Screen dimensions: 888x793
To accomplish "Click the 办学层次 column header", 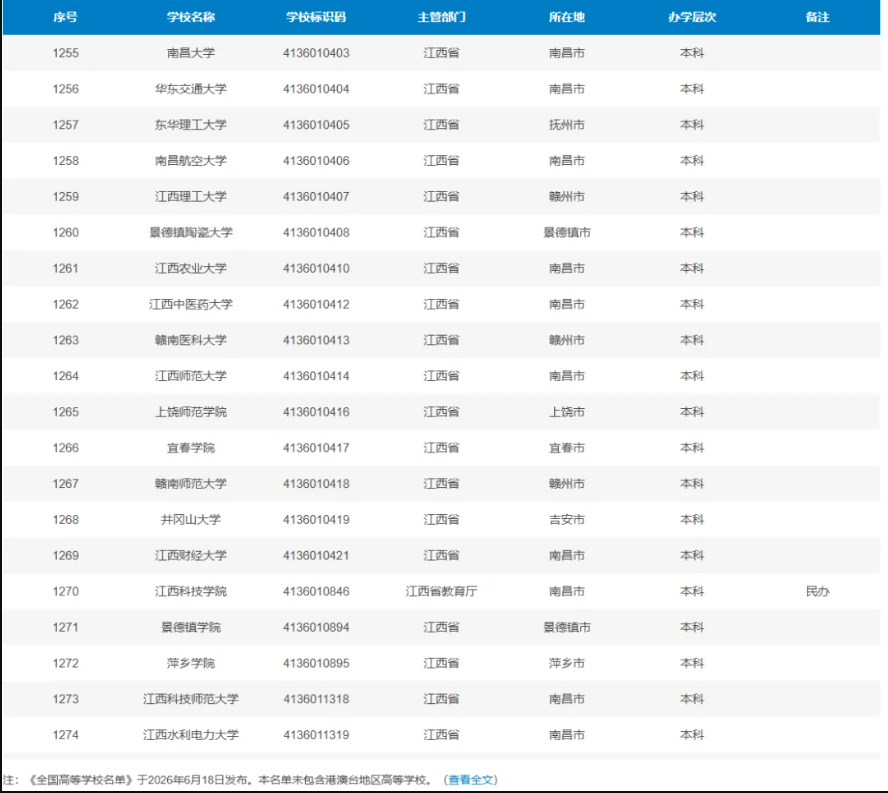I will click(692, 17).
